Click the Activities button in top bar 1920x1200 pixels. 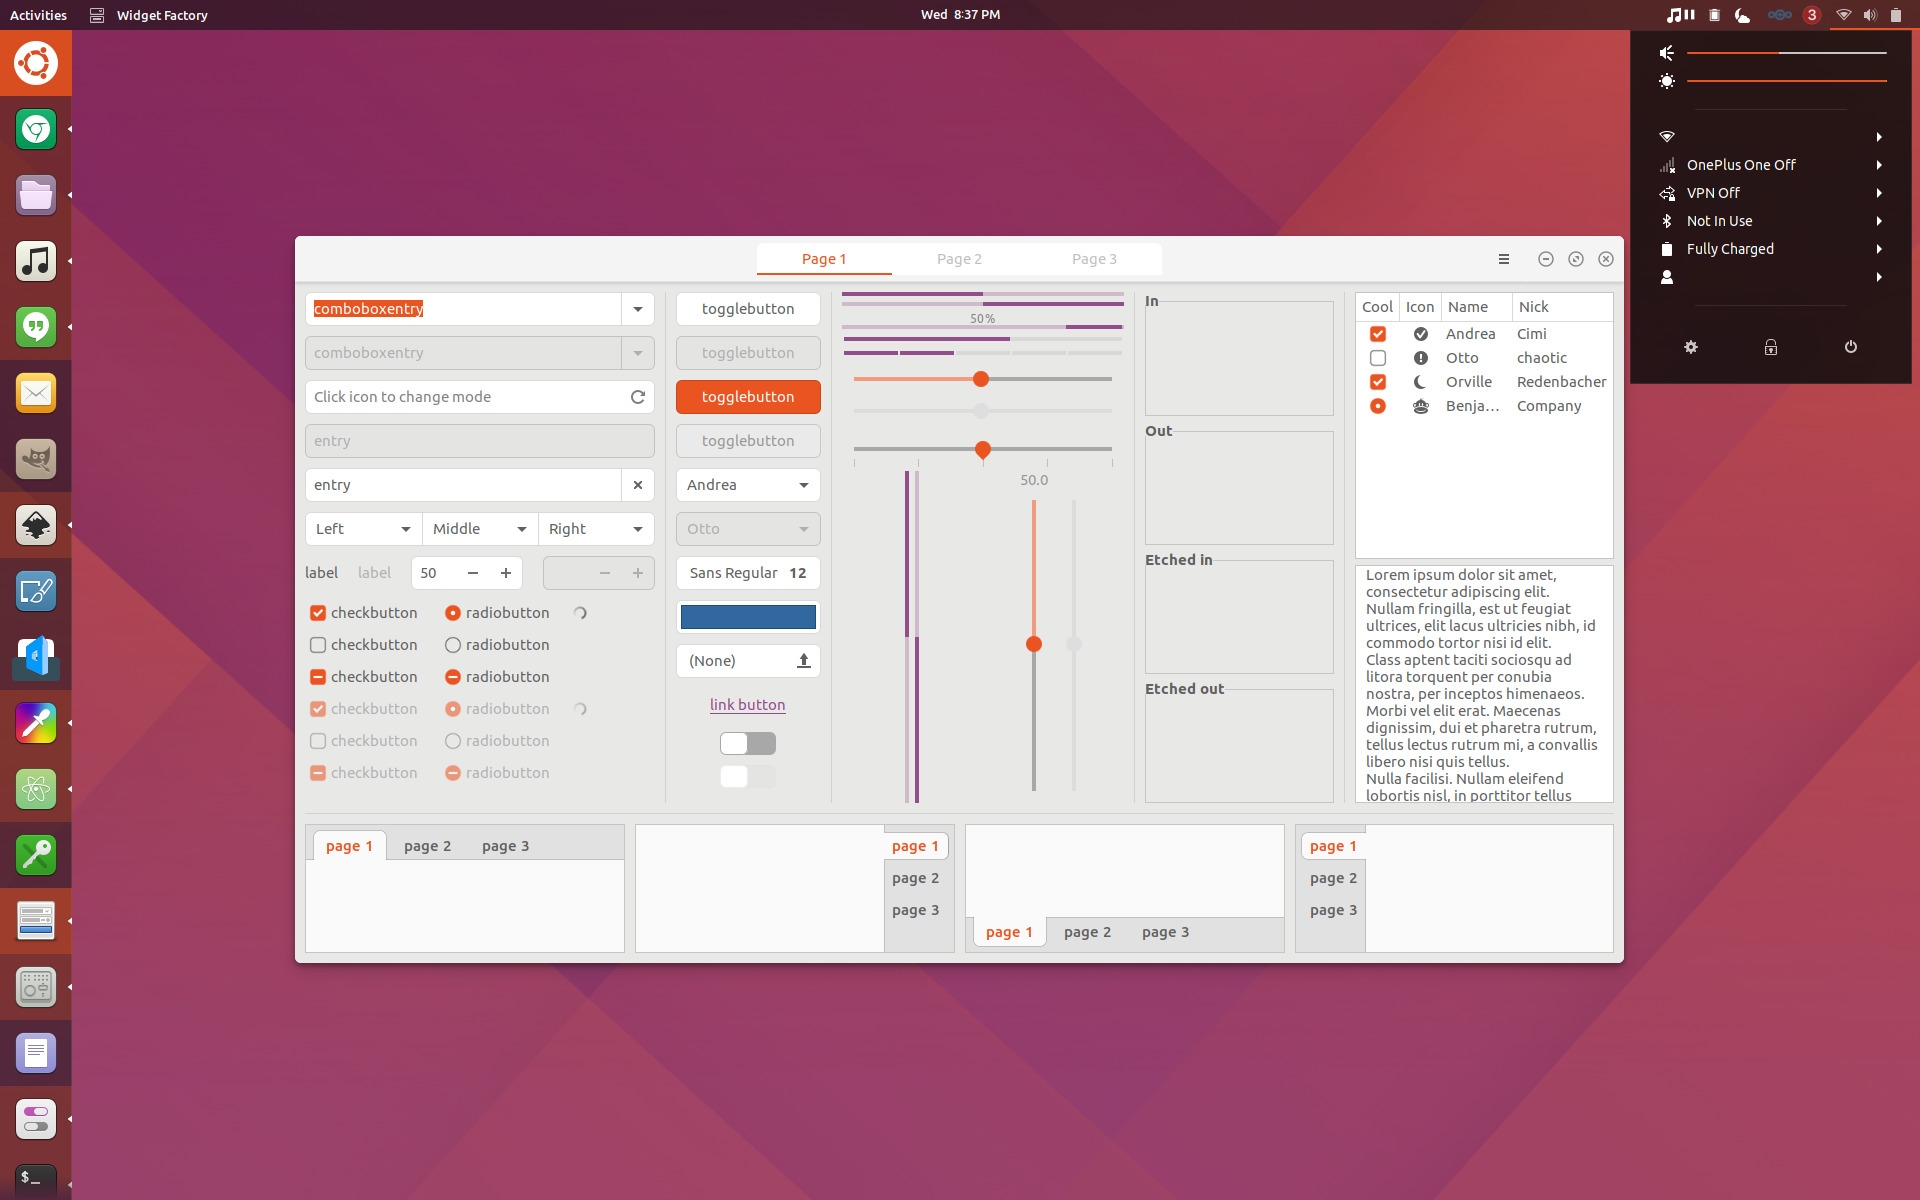click(38, 15)
